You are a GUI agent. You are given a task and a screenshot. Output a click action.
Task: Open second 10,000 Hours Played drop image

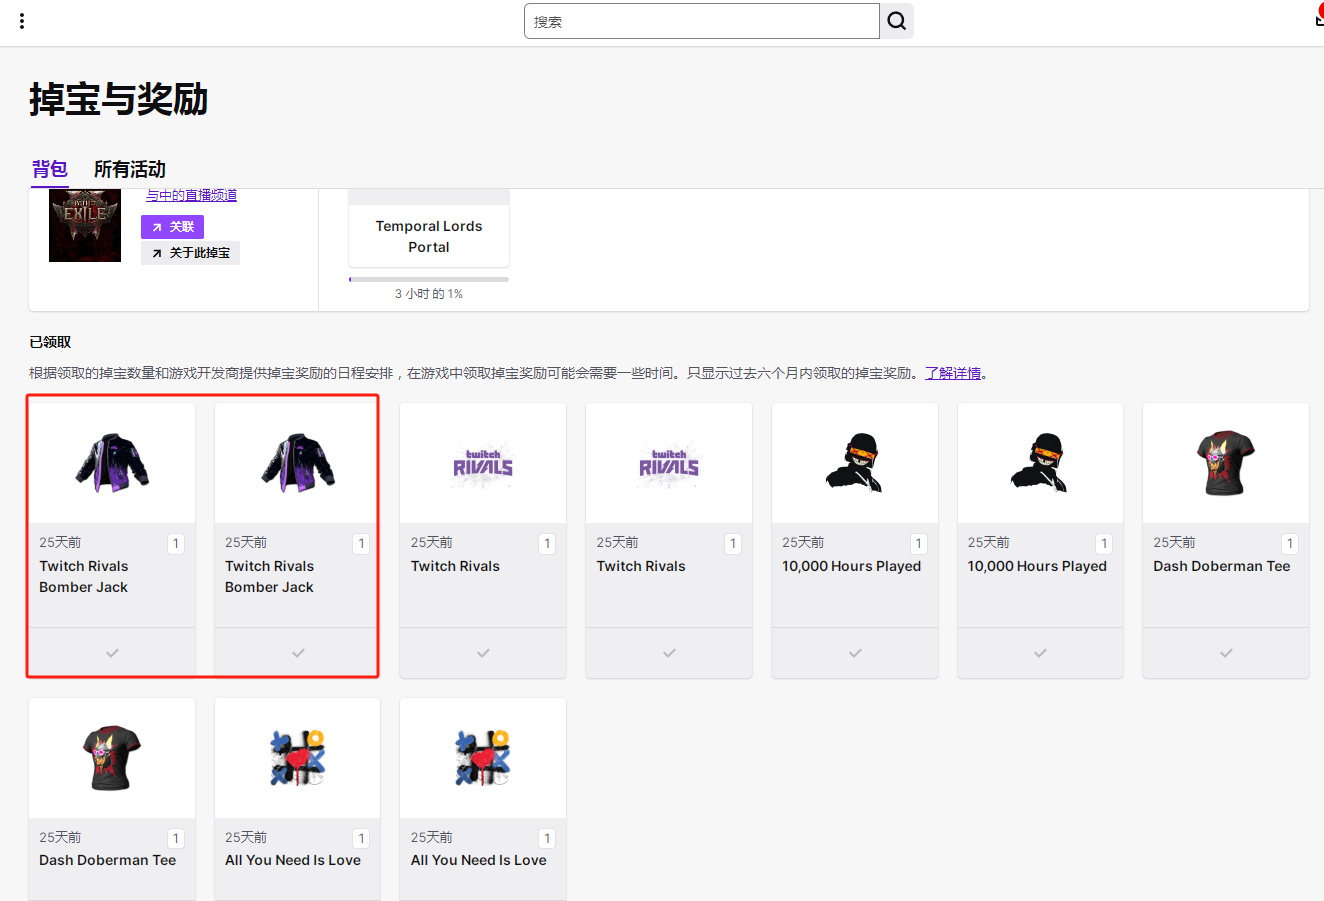(1040, 463)
